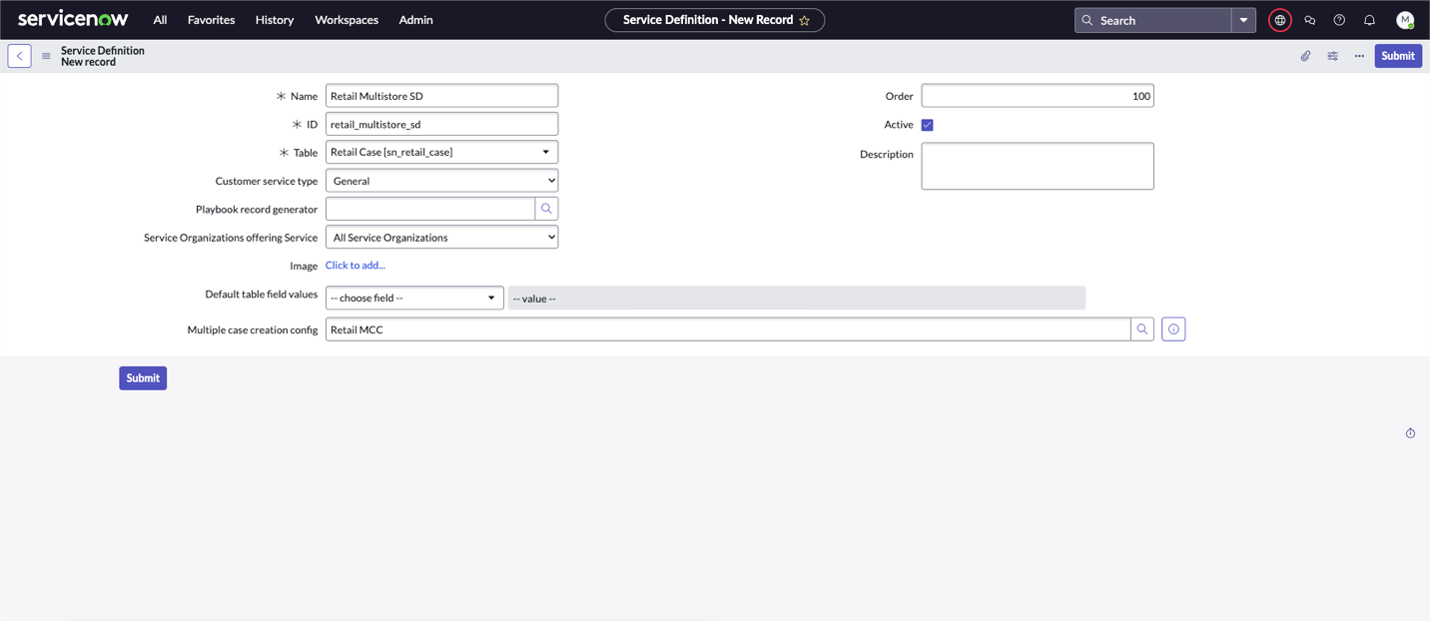Image resolution: width=1430 pixels, height=626 pixels.
Task: Open the choose field dropdown
Action: (414, 298)
